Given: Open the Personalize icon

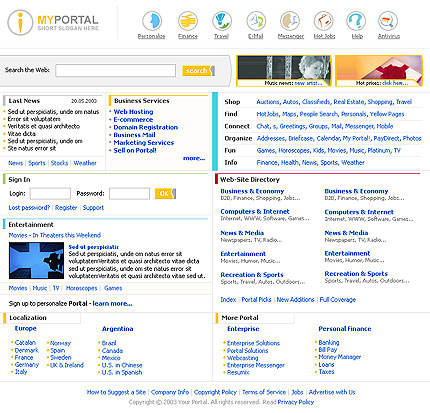Looking at the screenshot, I should pyautogui.click(x=152, y=21).
